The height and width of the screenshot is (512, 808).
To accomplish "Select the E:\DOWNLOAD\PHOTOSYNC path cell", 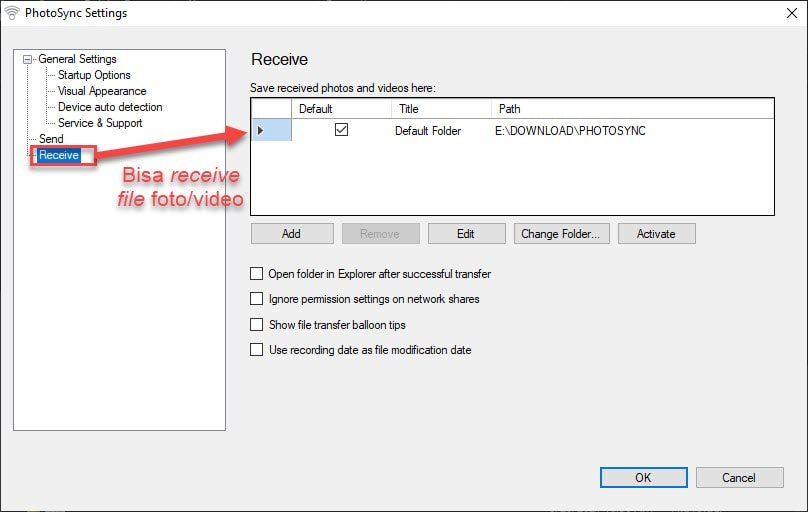I will 632,130.
